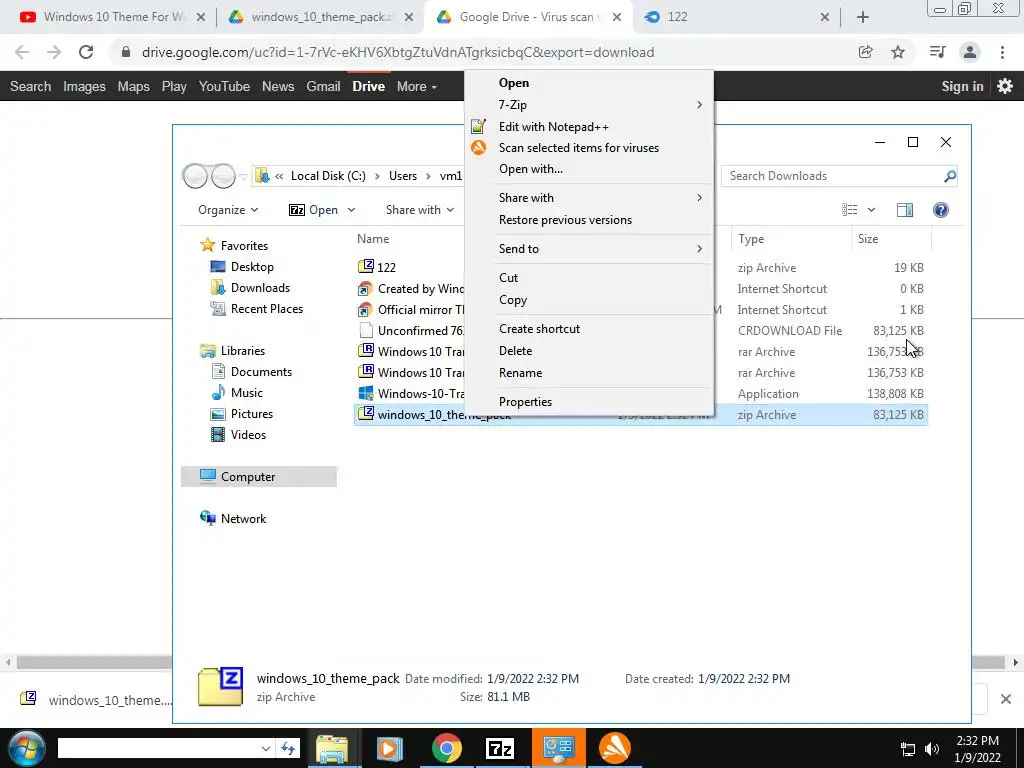The image size is (1024, 768).
Task: Select Network in the navigation pane
Action: pyautogui.click(x=243, y=519)
